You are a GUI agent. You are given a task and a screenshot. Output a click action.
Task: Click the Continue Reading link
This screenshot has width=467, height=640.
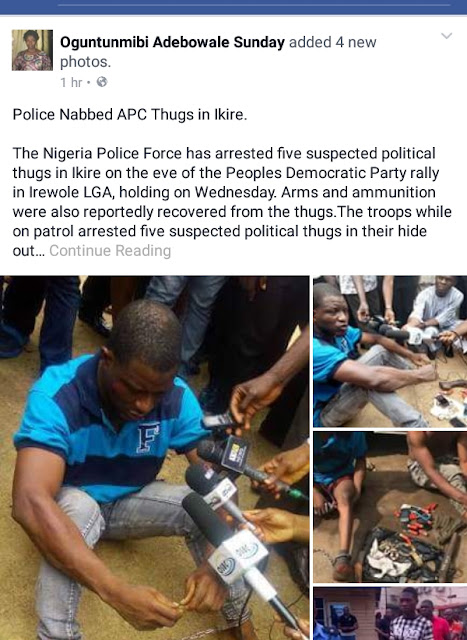pyautogui.click(x=110, y=251)
